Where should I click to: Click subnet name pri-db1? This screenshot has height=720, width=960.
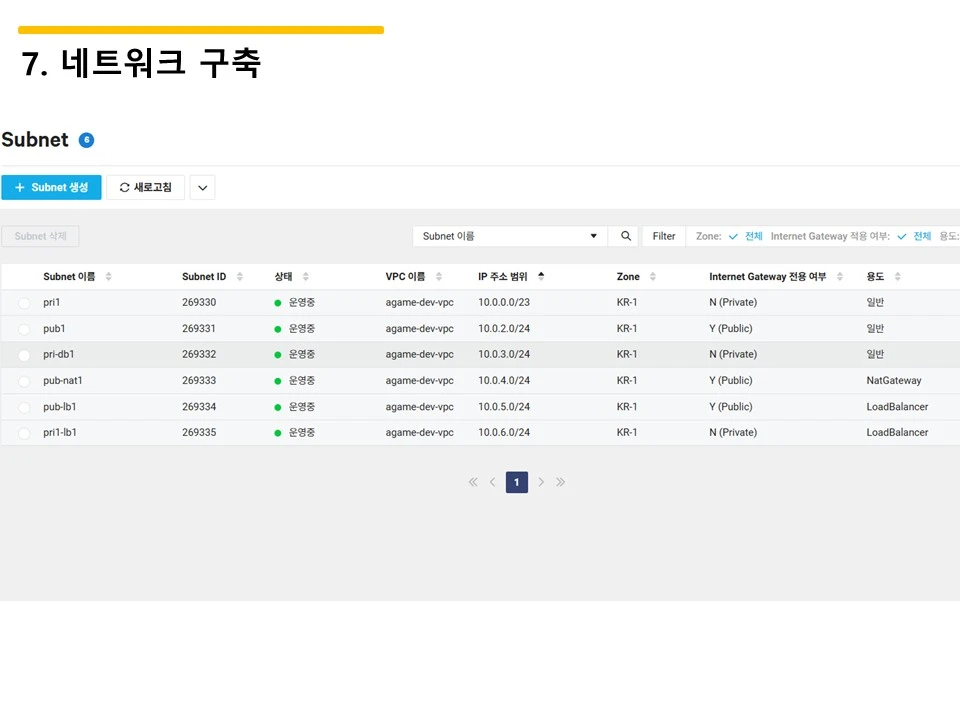(x=58, y=354)
